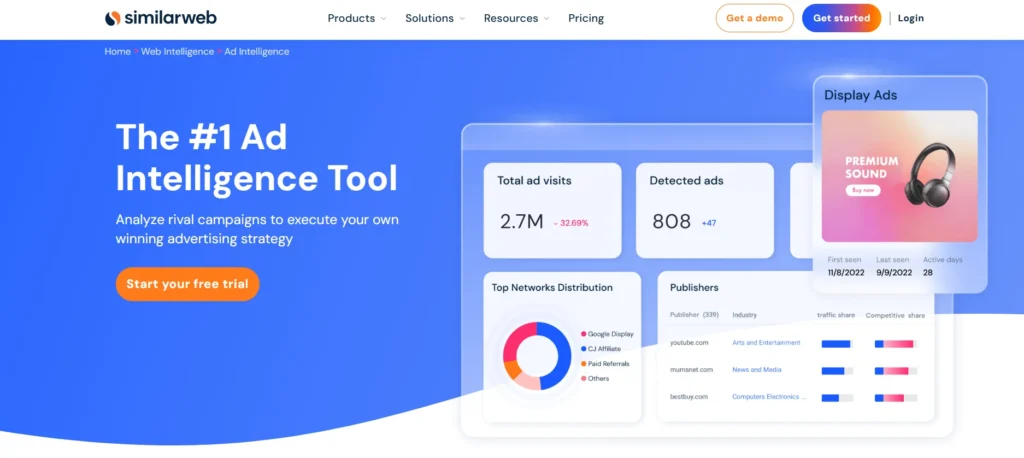Click the +47 change value
1024x458 pixels.
point(709,223)
